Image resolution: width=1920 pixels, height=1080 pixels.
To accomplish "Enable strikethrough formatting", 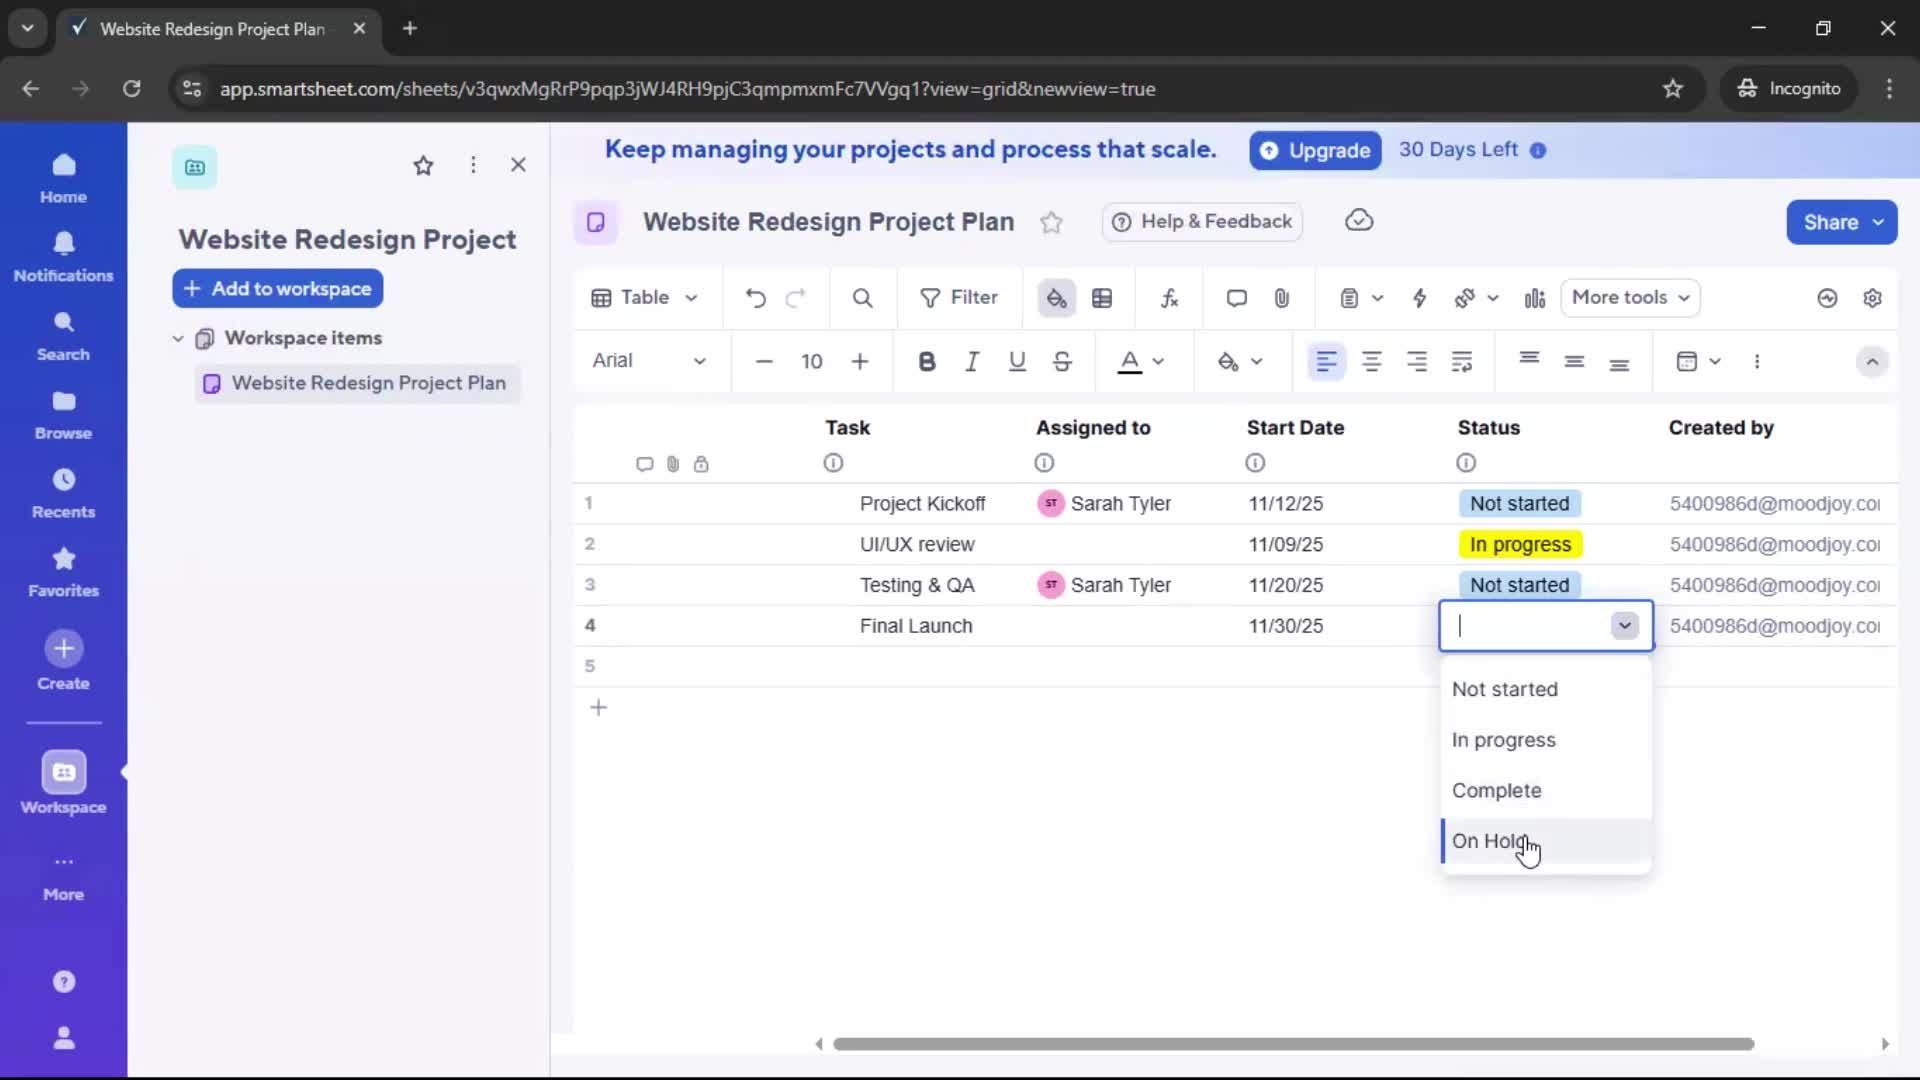I will (1062, 361).
